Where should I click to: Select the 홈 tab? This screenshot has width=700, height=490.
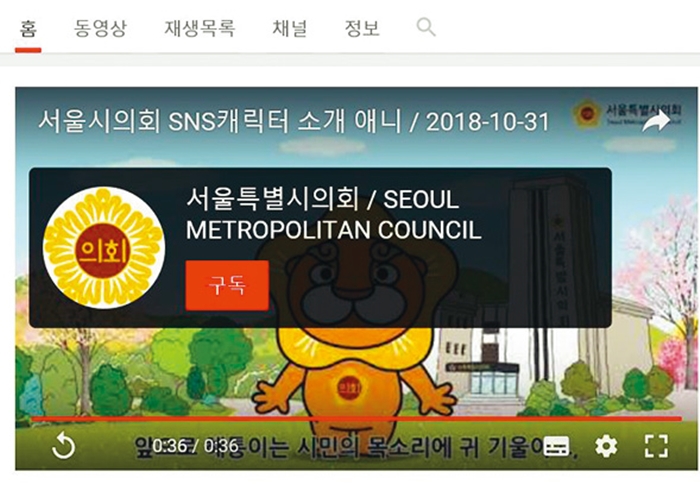coord(28,29)
